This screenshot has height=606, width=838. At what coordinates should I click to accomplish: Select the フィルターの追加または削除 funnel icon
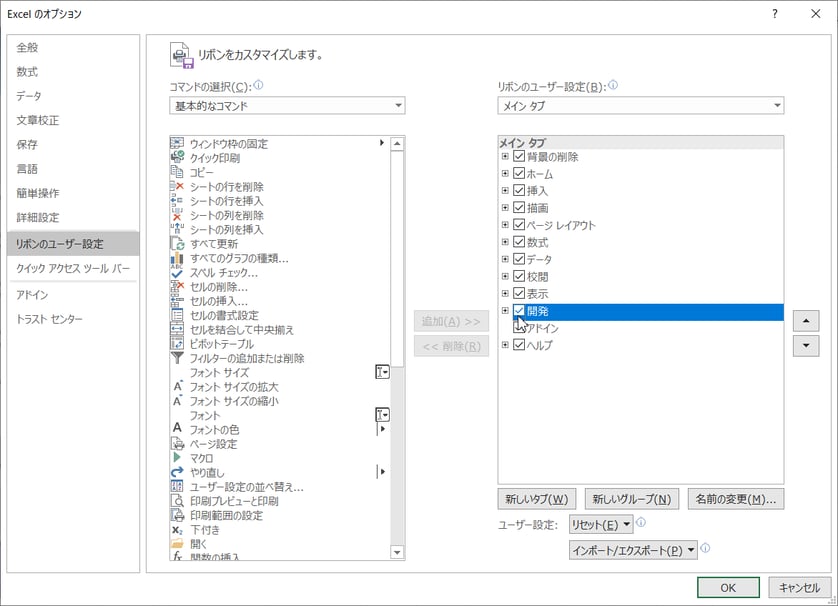coord(177,358)
